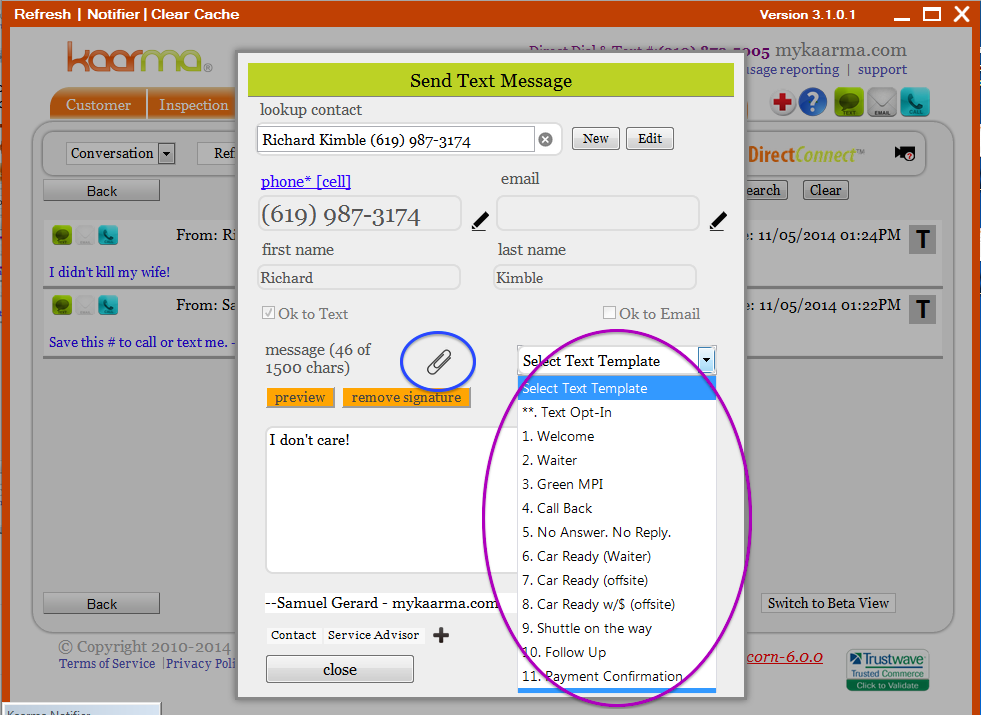Viewport: 981px width, 715px height.
Task: Select the Shuttle on the way template
Action: pos(617,628)
